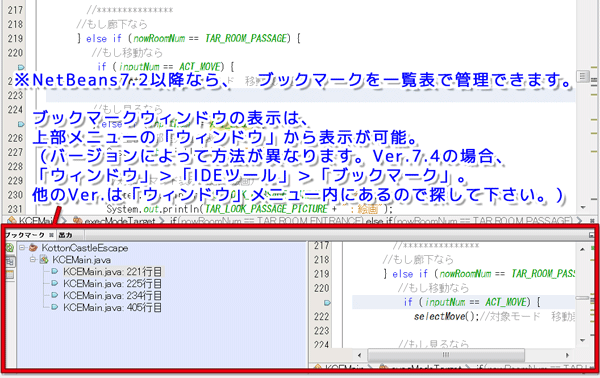Viewport: 600px width, 378px height.
Task: Click the preview pane vertical scrollbar up arrow
Action: pos(582,249)
